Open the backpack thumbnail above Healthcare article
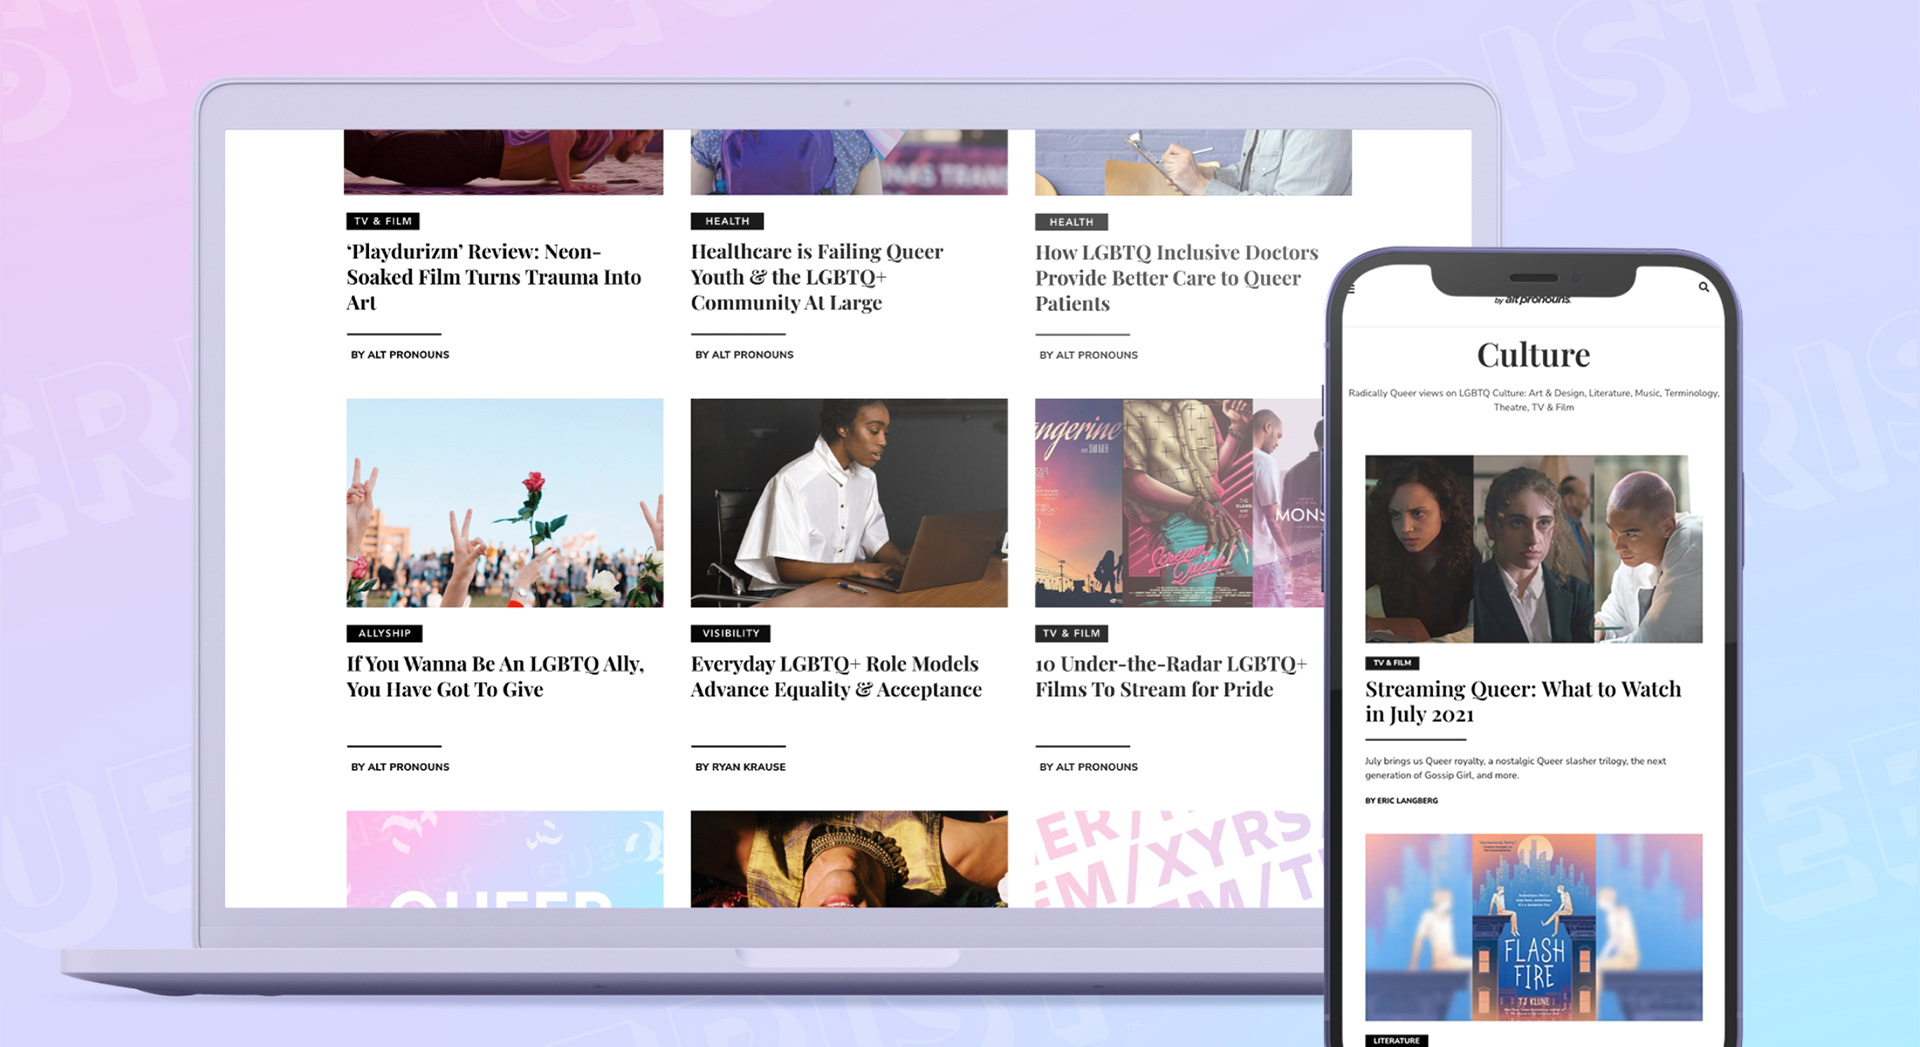1920x1047 pixels. (x=849, y=162)
